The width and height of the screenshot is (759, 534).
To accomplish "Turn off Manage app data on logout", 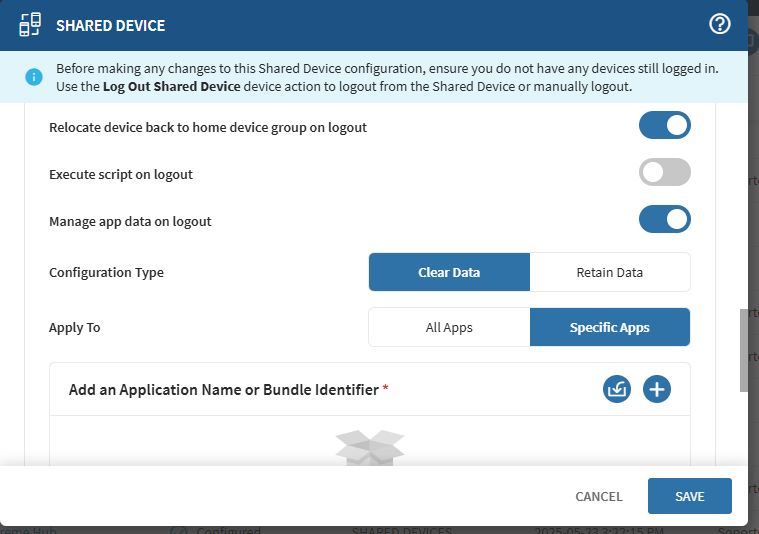I will tap(664, 219).
